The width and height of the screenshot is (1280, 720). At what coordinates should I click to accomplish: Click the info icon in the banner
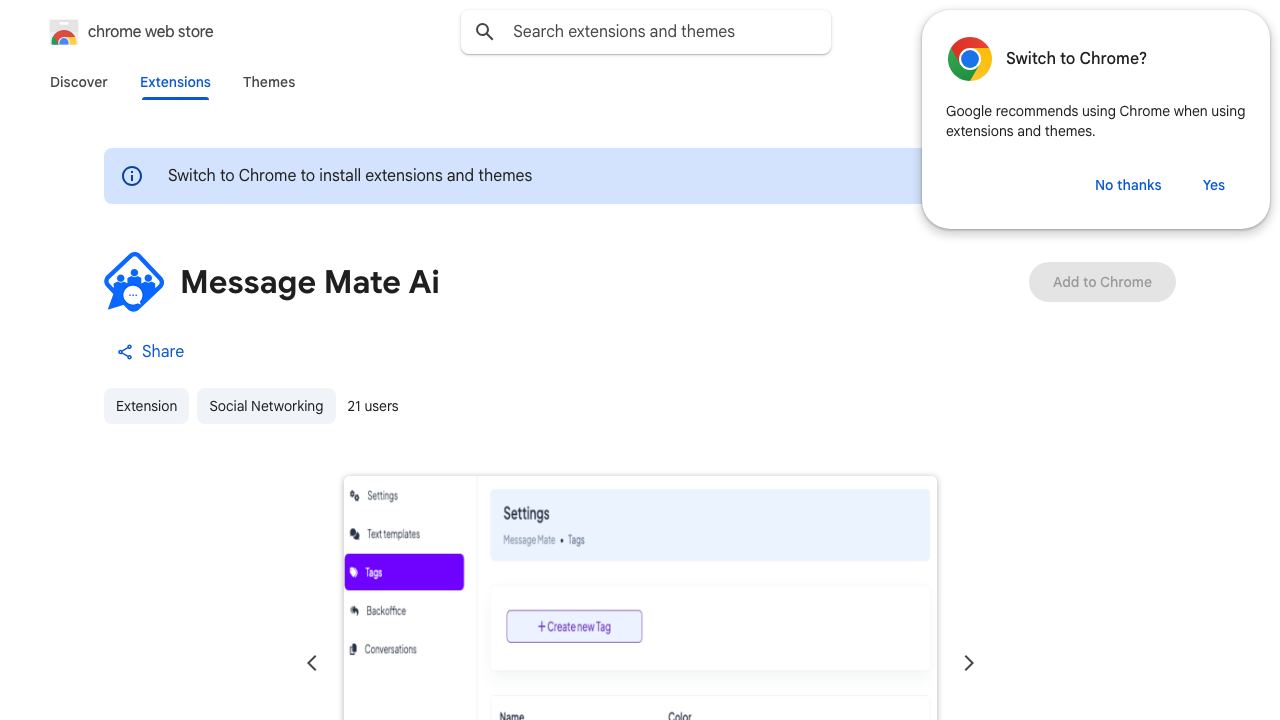[132, 176]
